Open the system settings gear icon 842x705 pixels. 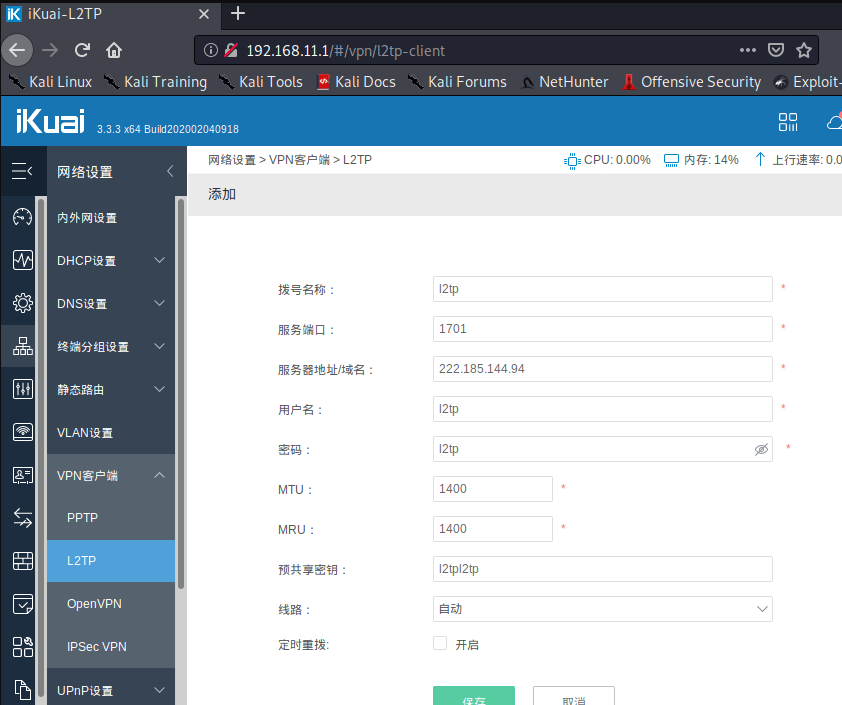(x=23, y=303)
